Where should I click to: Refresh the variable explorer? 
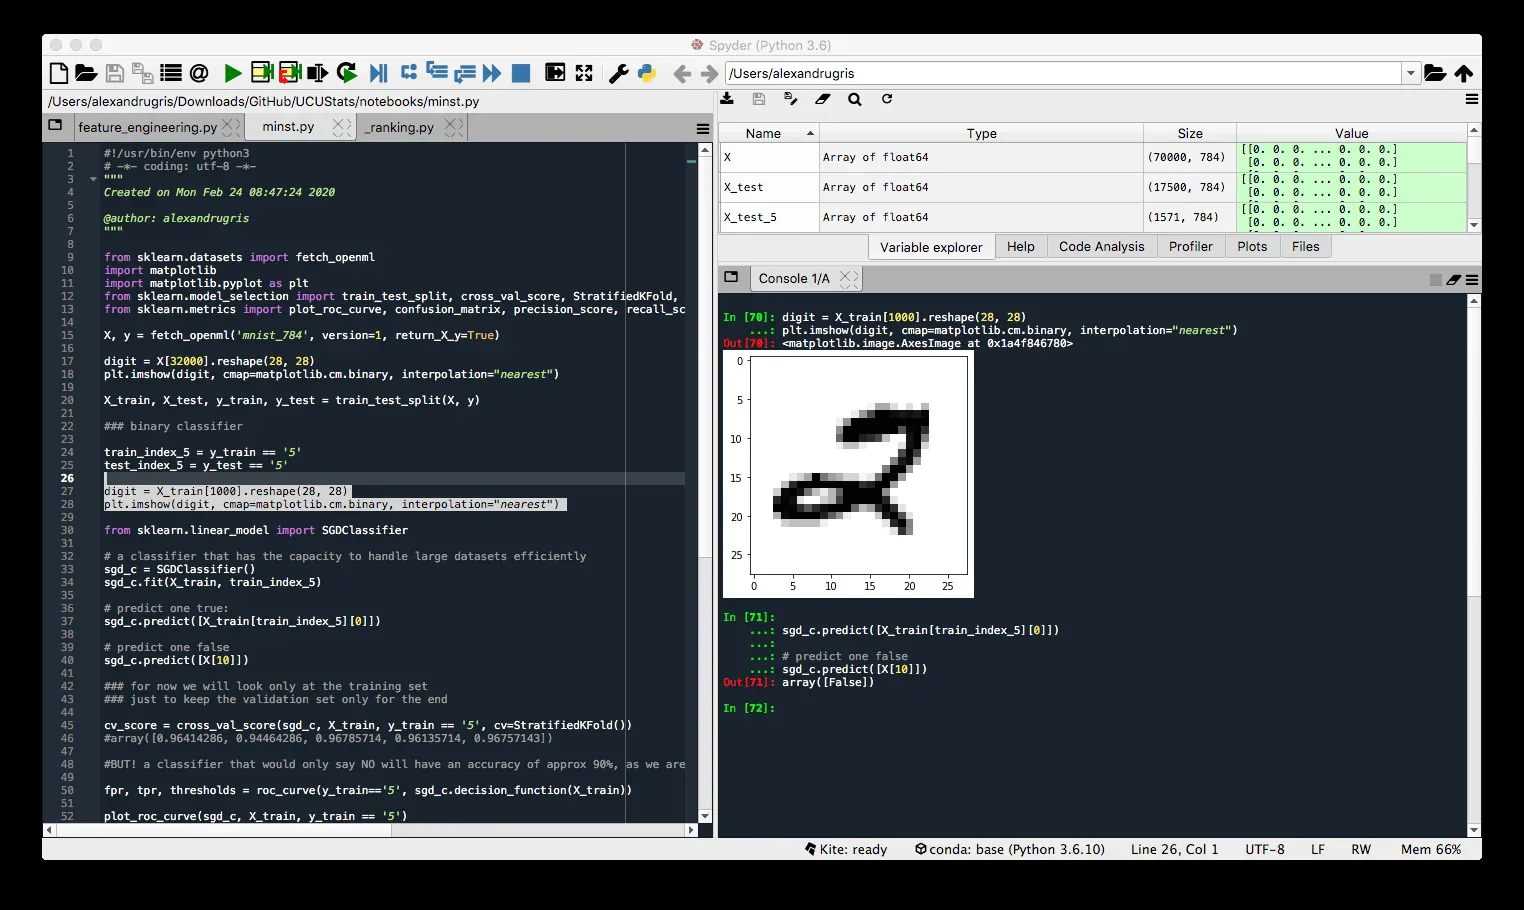tap(886, 99)
